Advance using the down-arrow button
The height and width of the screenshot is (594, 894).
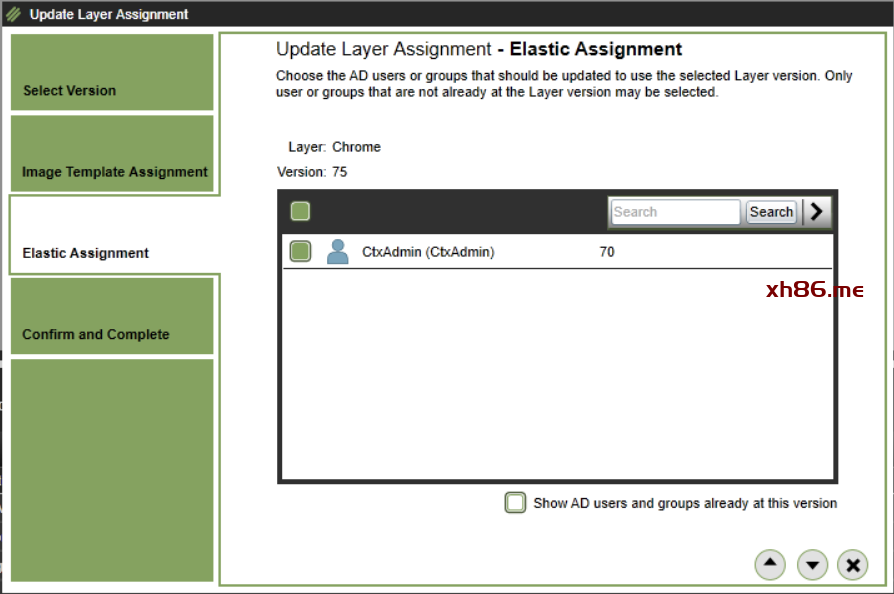pos(812,564)
